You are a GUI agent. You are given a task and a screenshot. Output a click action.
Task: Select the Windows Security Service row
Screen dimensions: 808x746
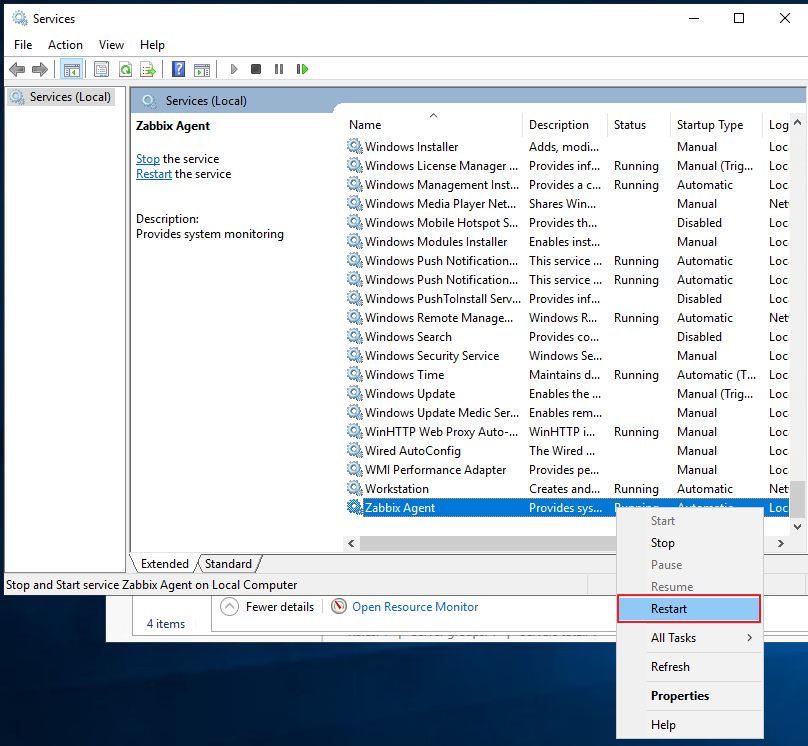(x=567, y=355)
